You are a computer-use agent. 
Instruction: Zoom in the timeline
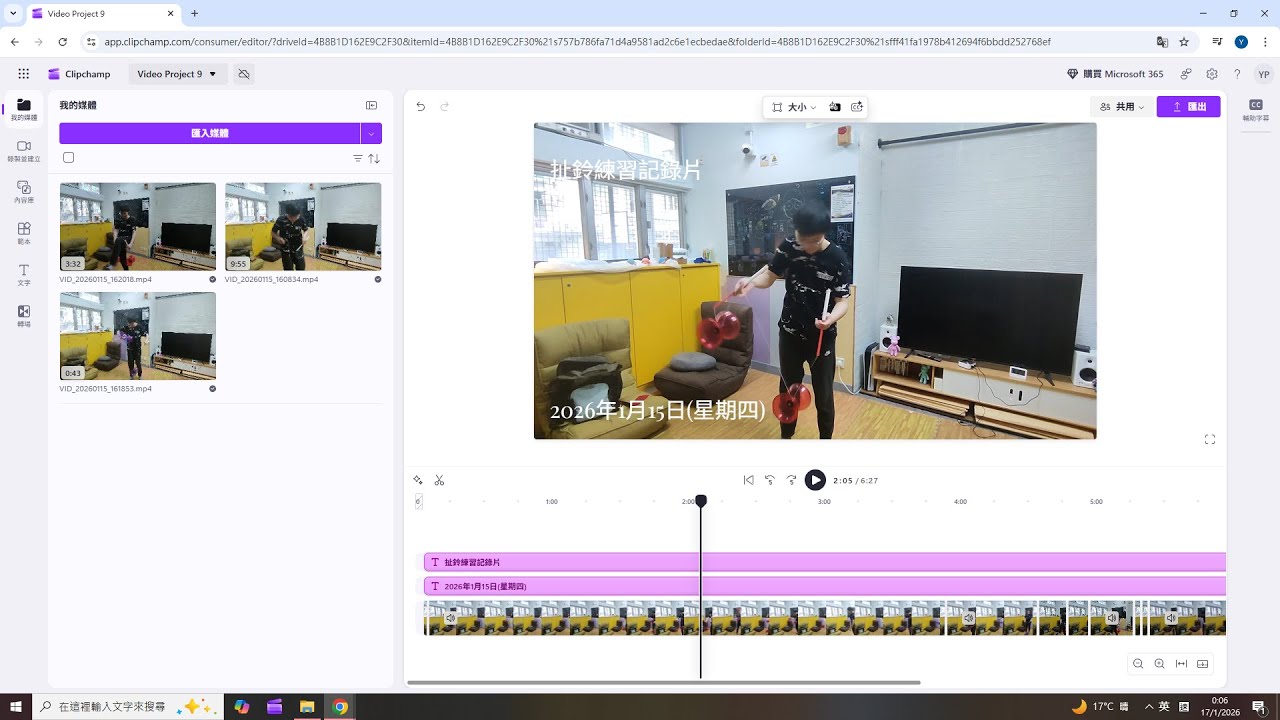[1159, 664]
